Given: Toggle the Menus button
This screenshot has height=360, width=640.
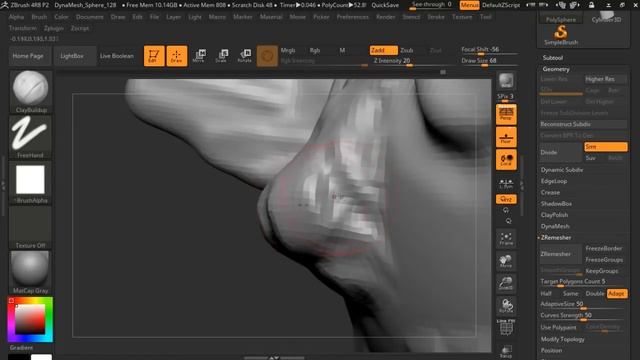Looking at the screenshot, I should [469, 5].
